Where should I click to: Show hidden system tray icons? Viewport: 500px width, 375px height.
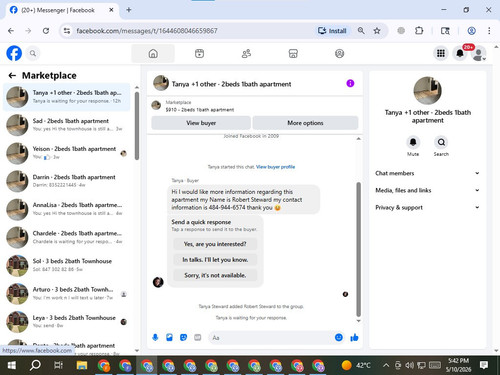tap(386, 365)
